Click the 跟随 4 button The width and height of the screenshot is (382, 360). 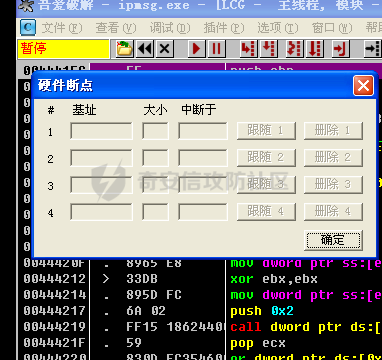pos(266,211)
